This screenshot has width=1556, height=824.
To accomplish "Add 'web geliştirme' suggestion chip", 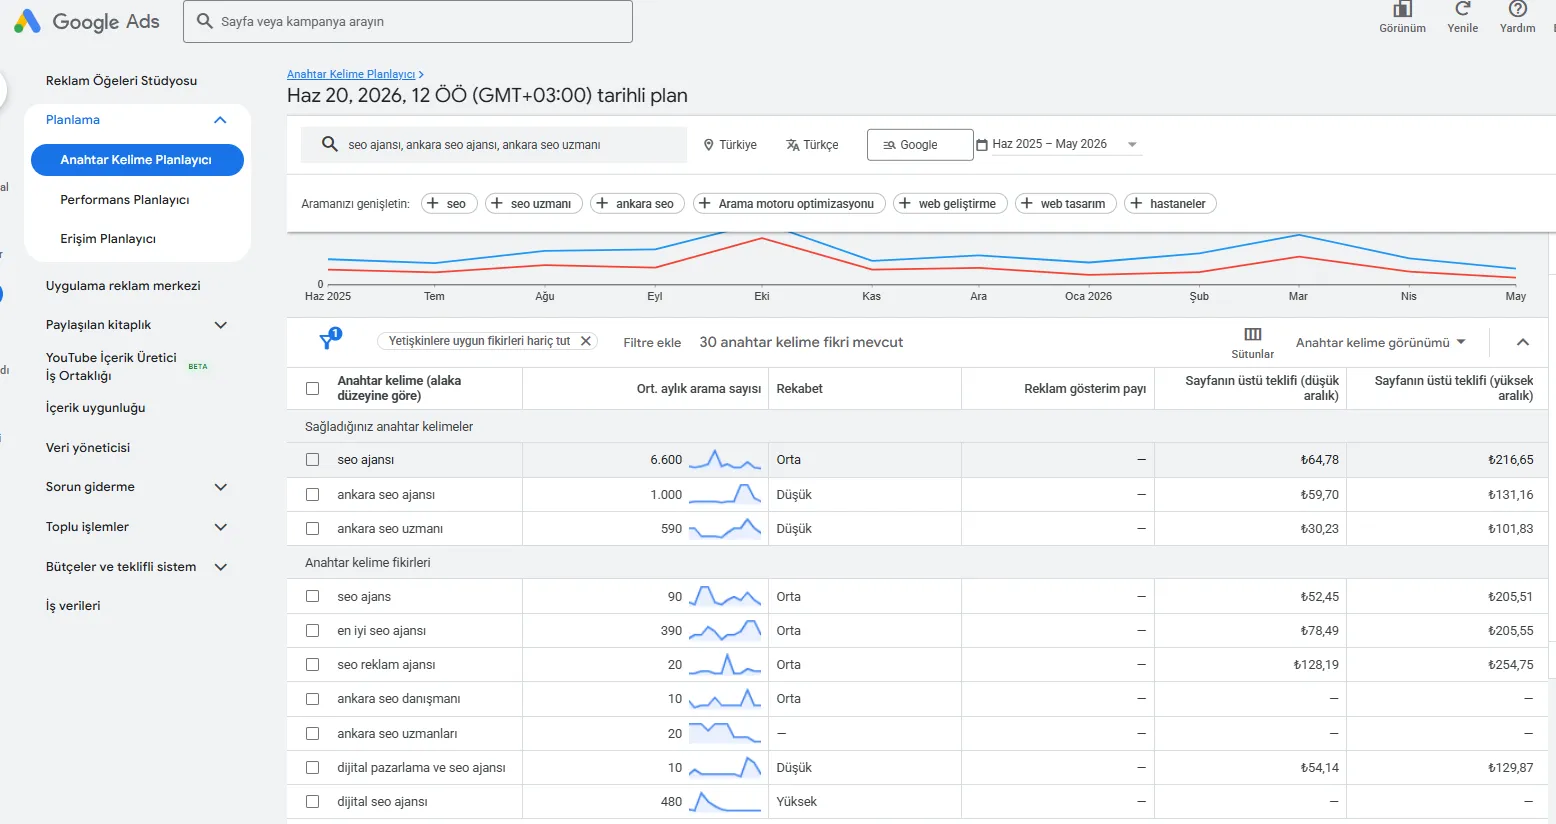I will [x=950, y=203].
